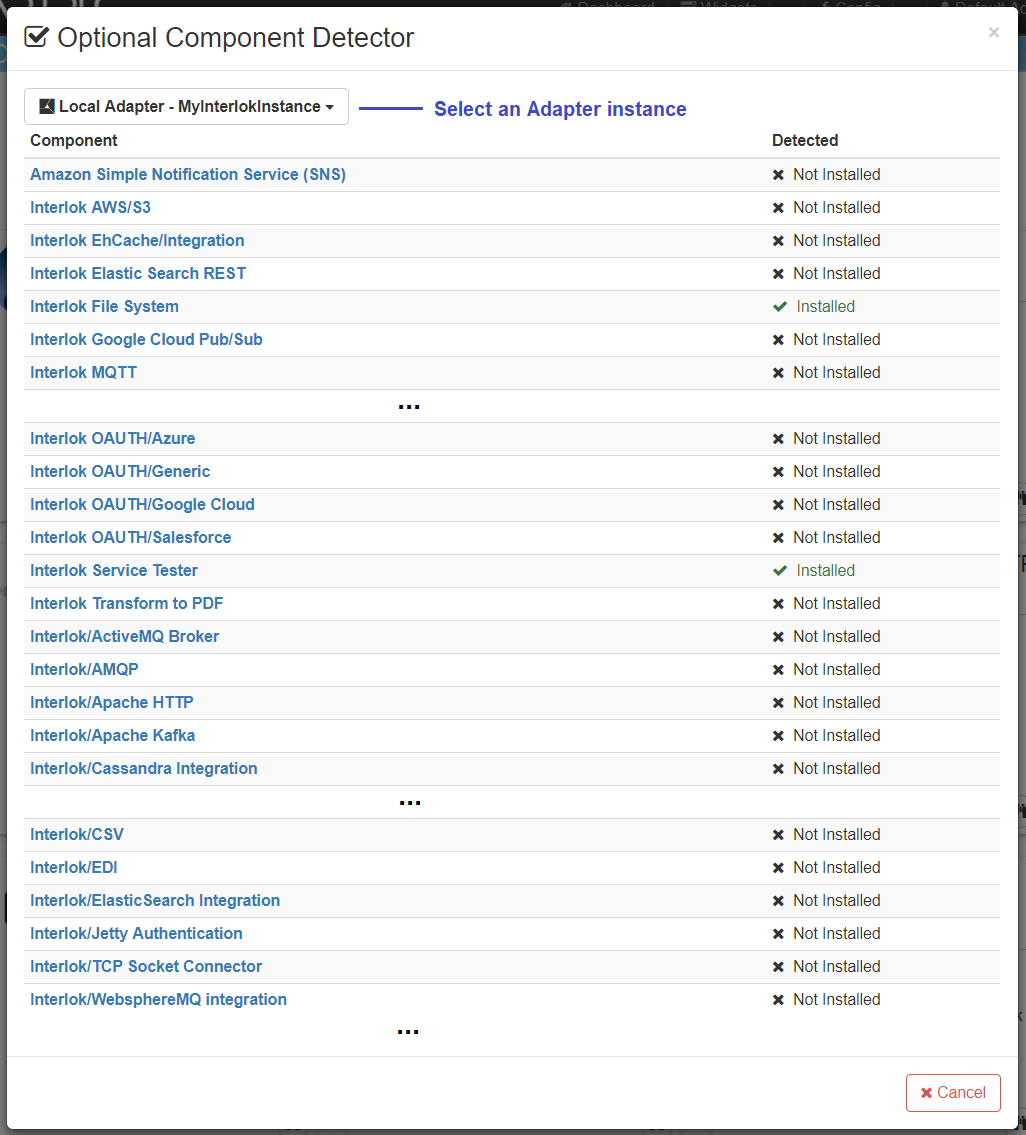Click 'Not Installed' text in Interlok MQTT row

tap(837, 373)
